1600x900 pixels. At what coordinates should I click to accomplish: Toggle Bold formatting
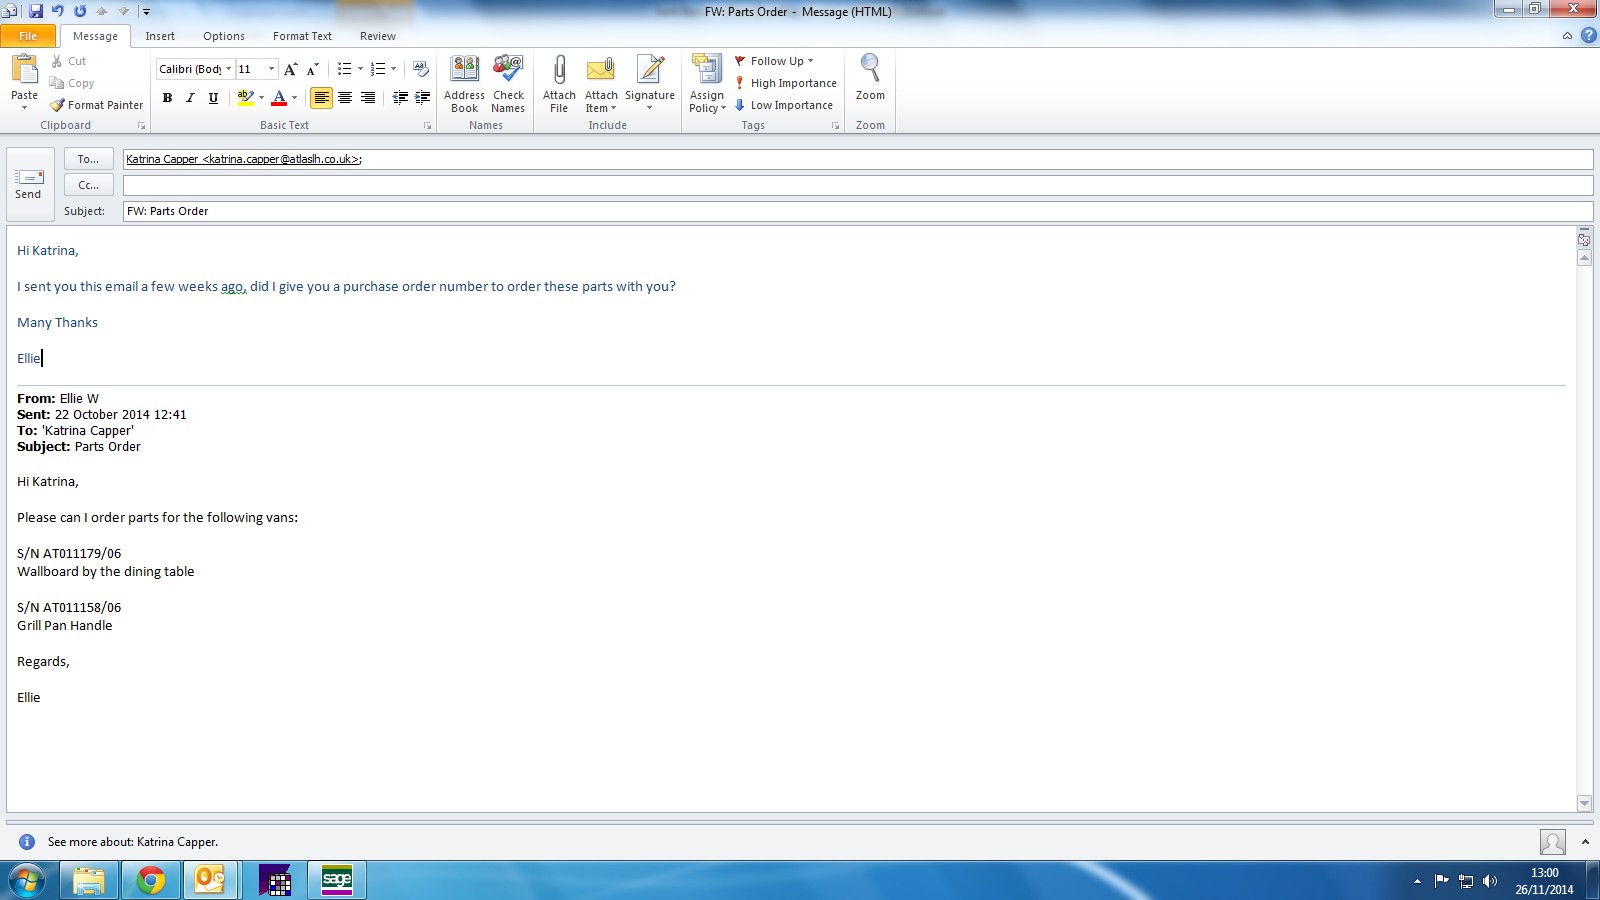click(x=167, y=98)
